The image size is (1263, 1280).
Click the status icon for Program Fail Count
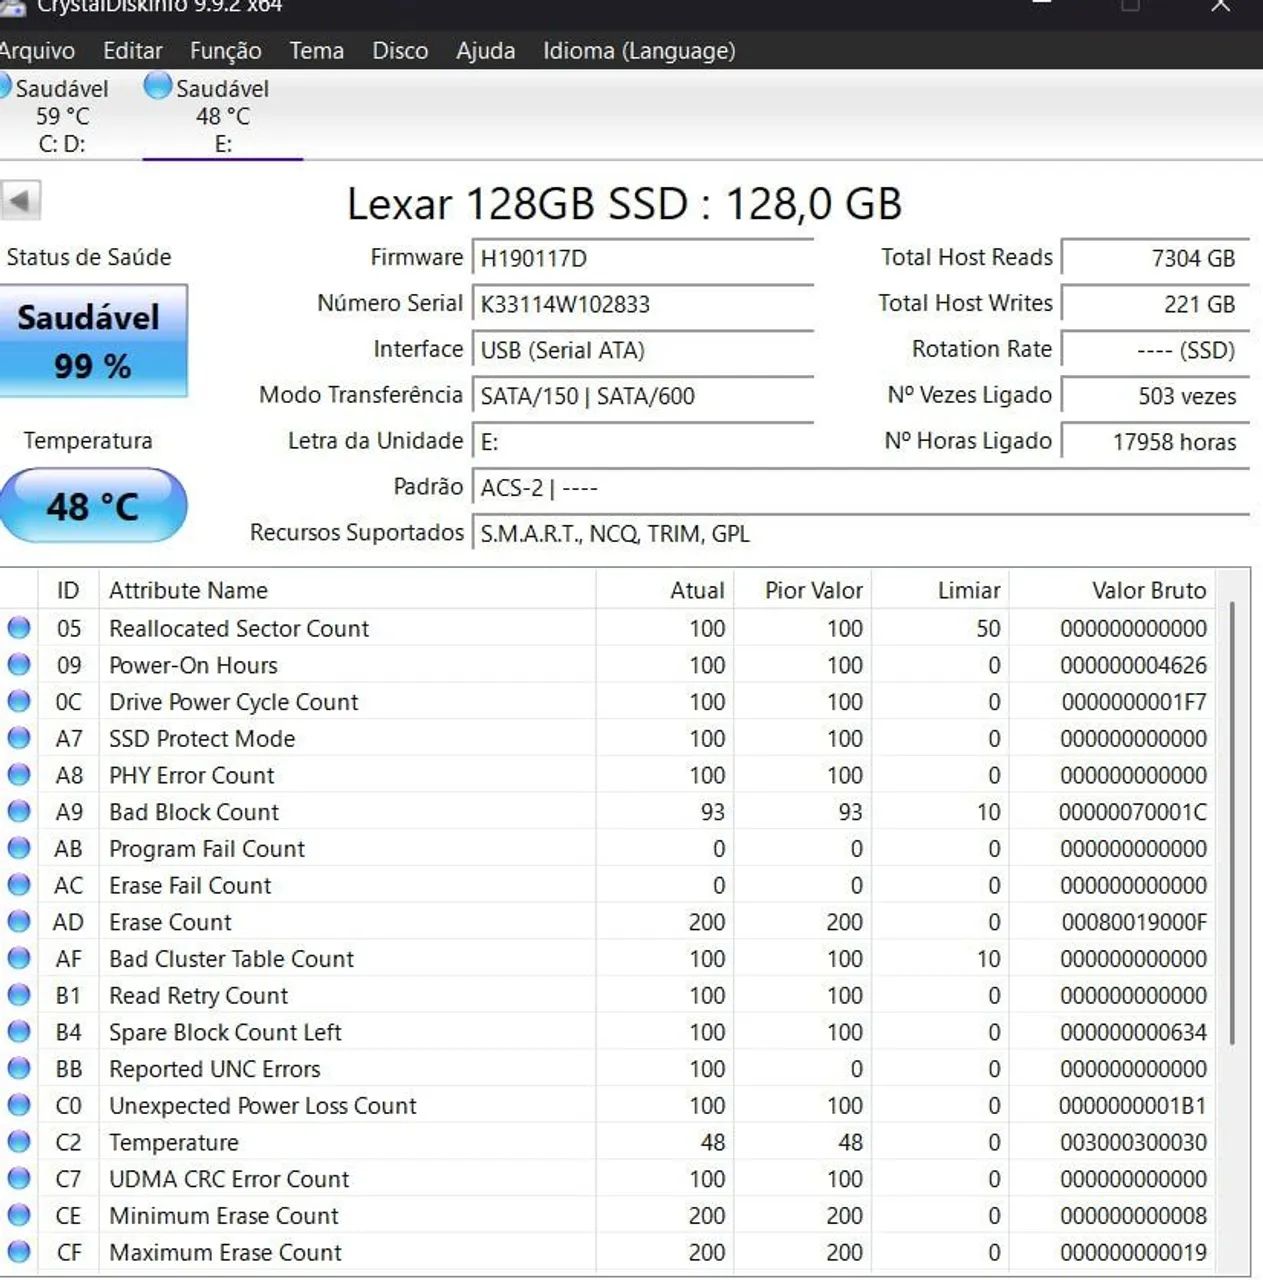click(19, 848)
